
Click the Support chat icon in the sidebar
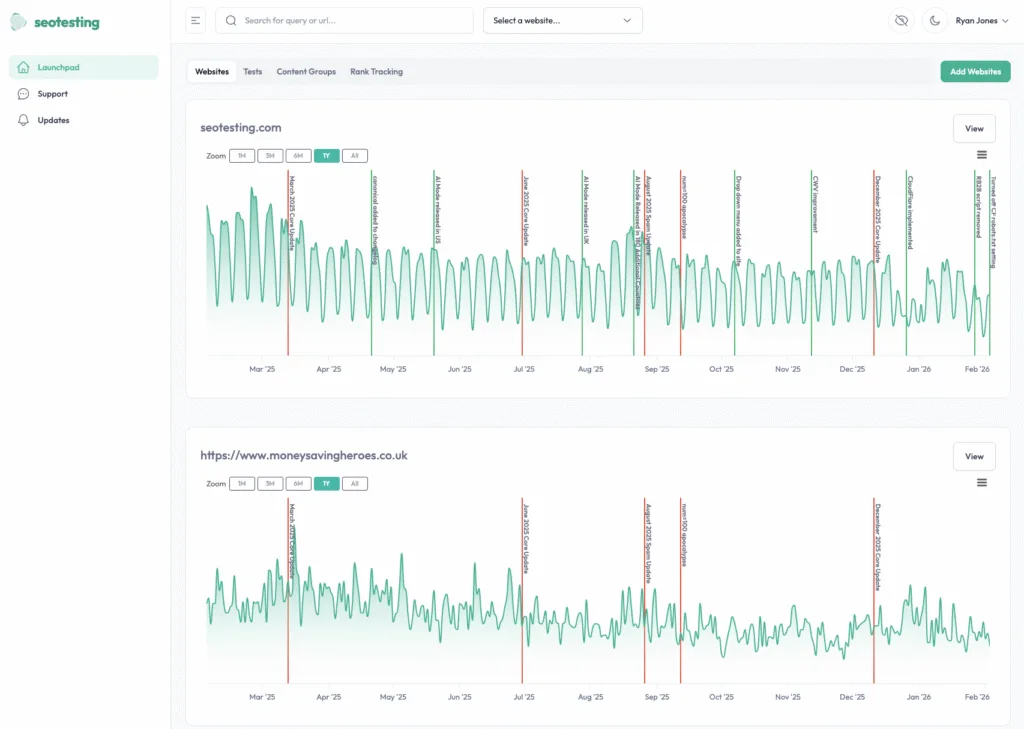pos(23,93)
